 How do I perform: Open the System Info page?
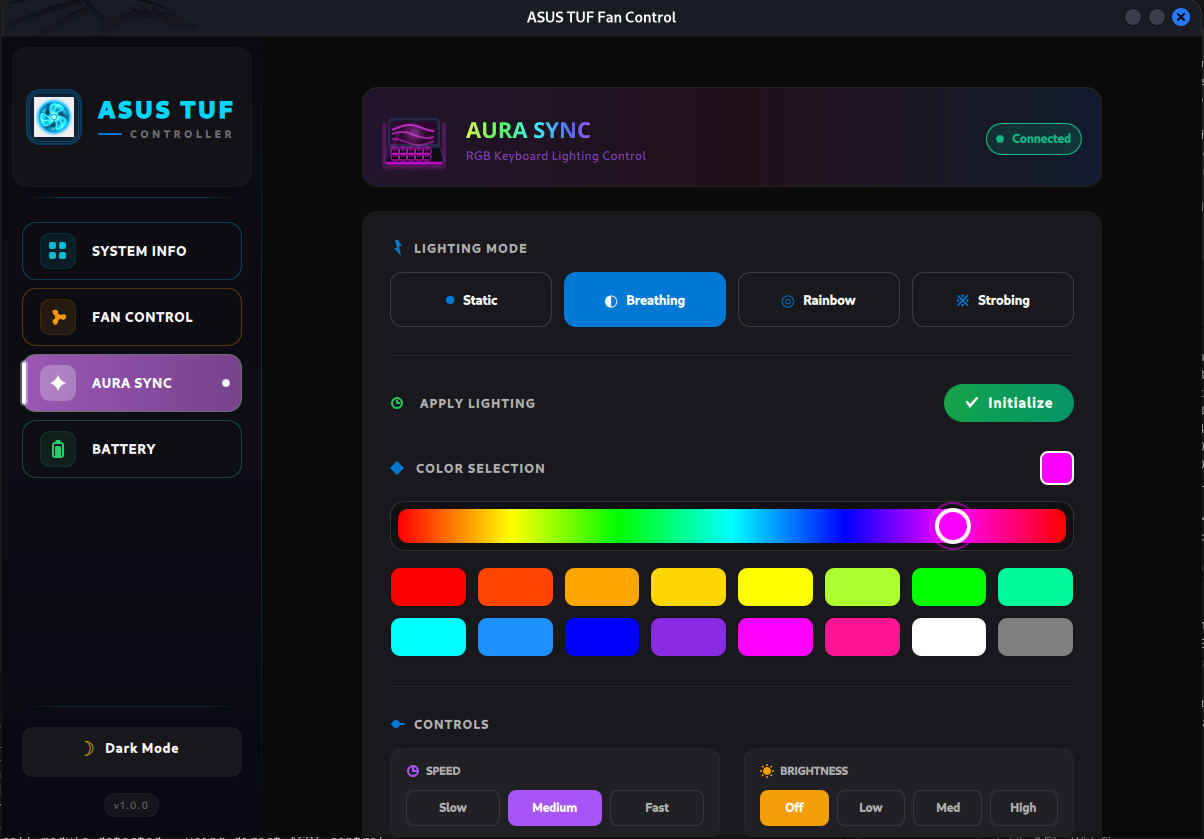[x=132, y=251]
